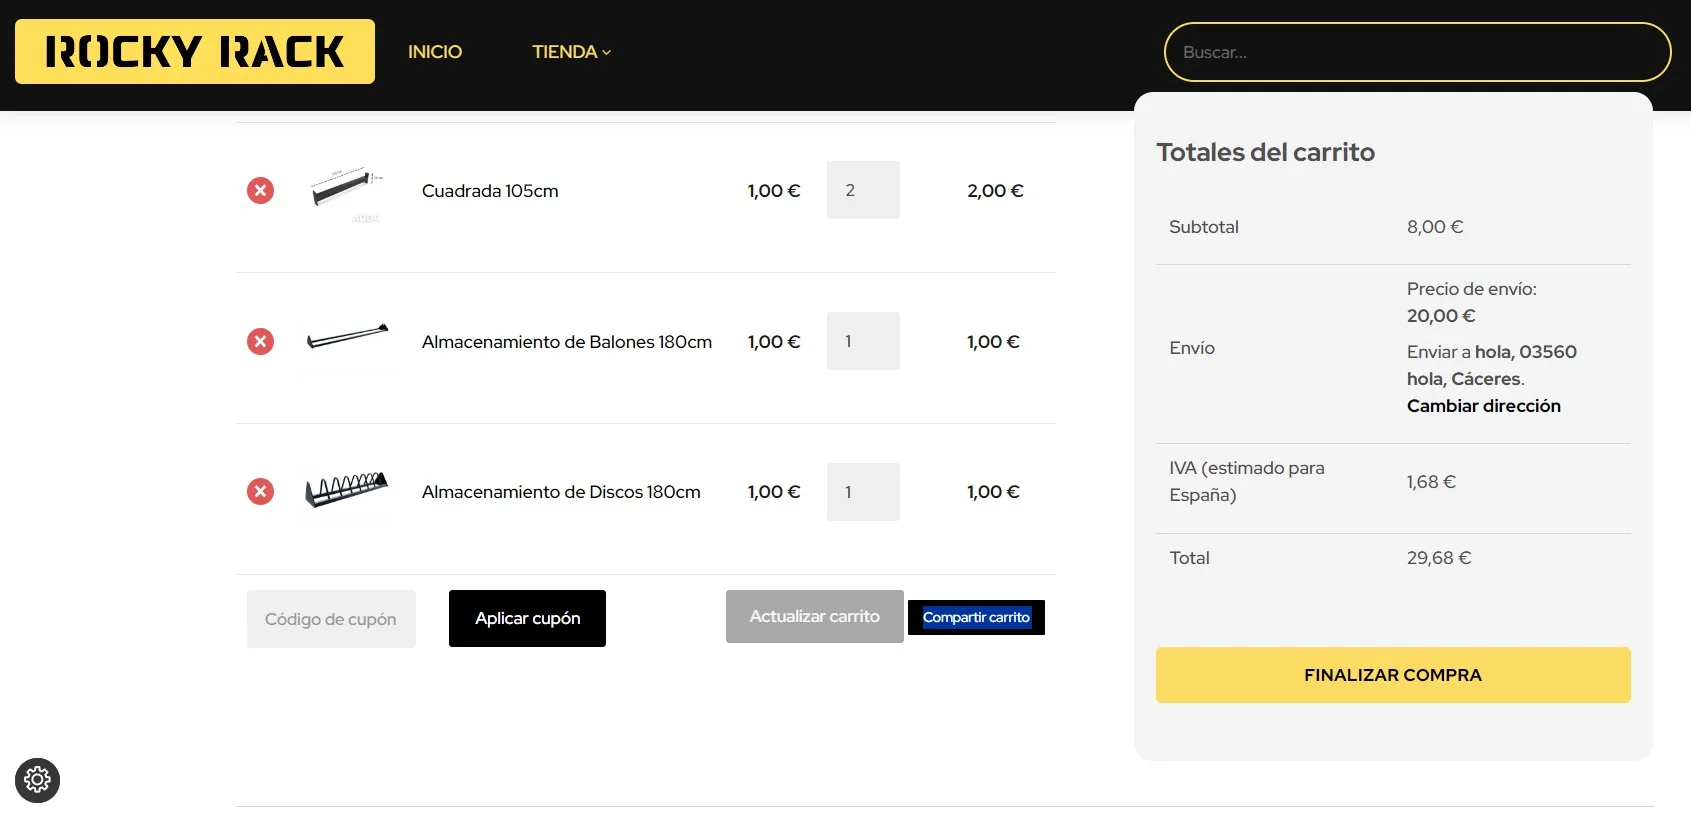Image resolution: width=1691 pixels, height=816 pixels.
Task: Edit quantity for Almacenamiento de Balones
Action: [x=862, y=341]
